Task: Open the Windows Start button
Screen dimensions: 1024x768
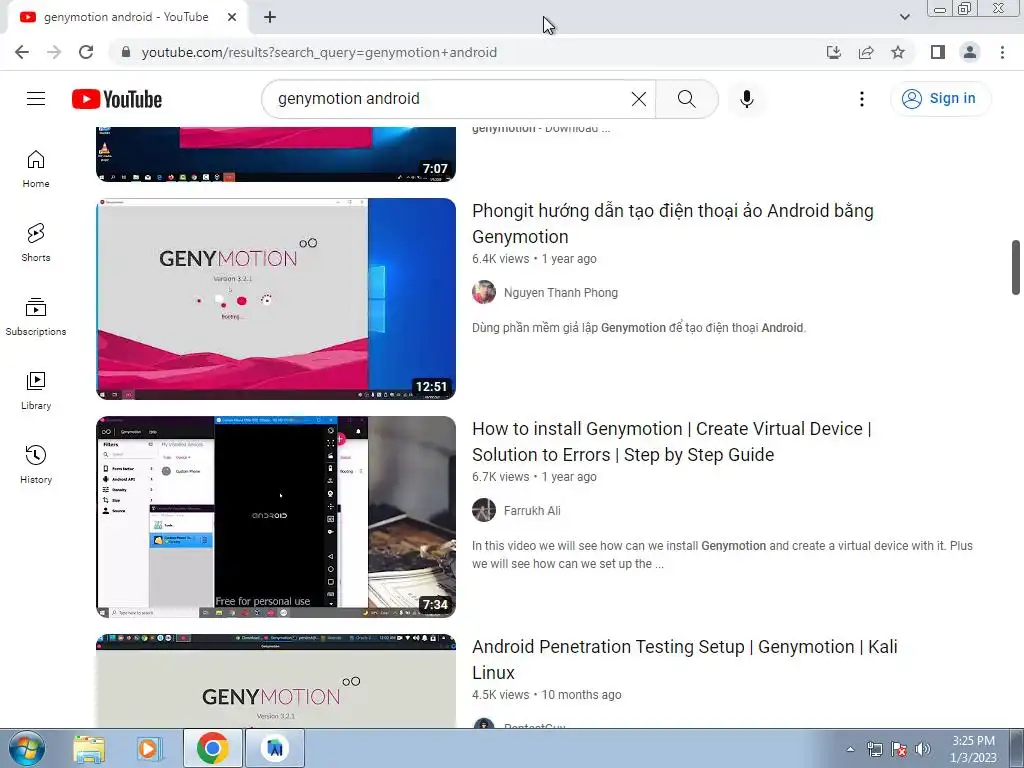Action: click(26, 748)
